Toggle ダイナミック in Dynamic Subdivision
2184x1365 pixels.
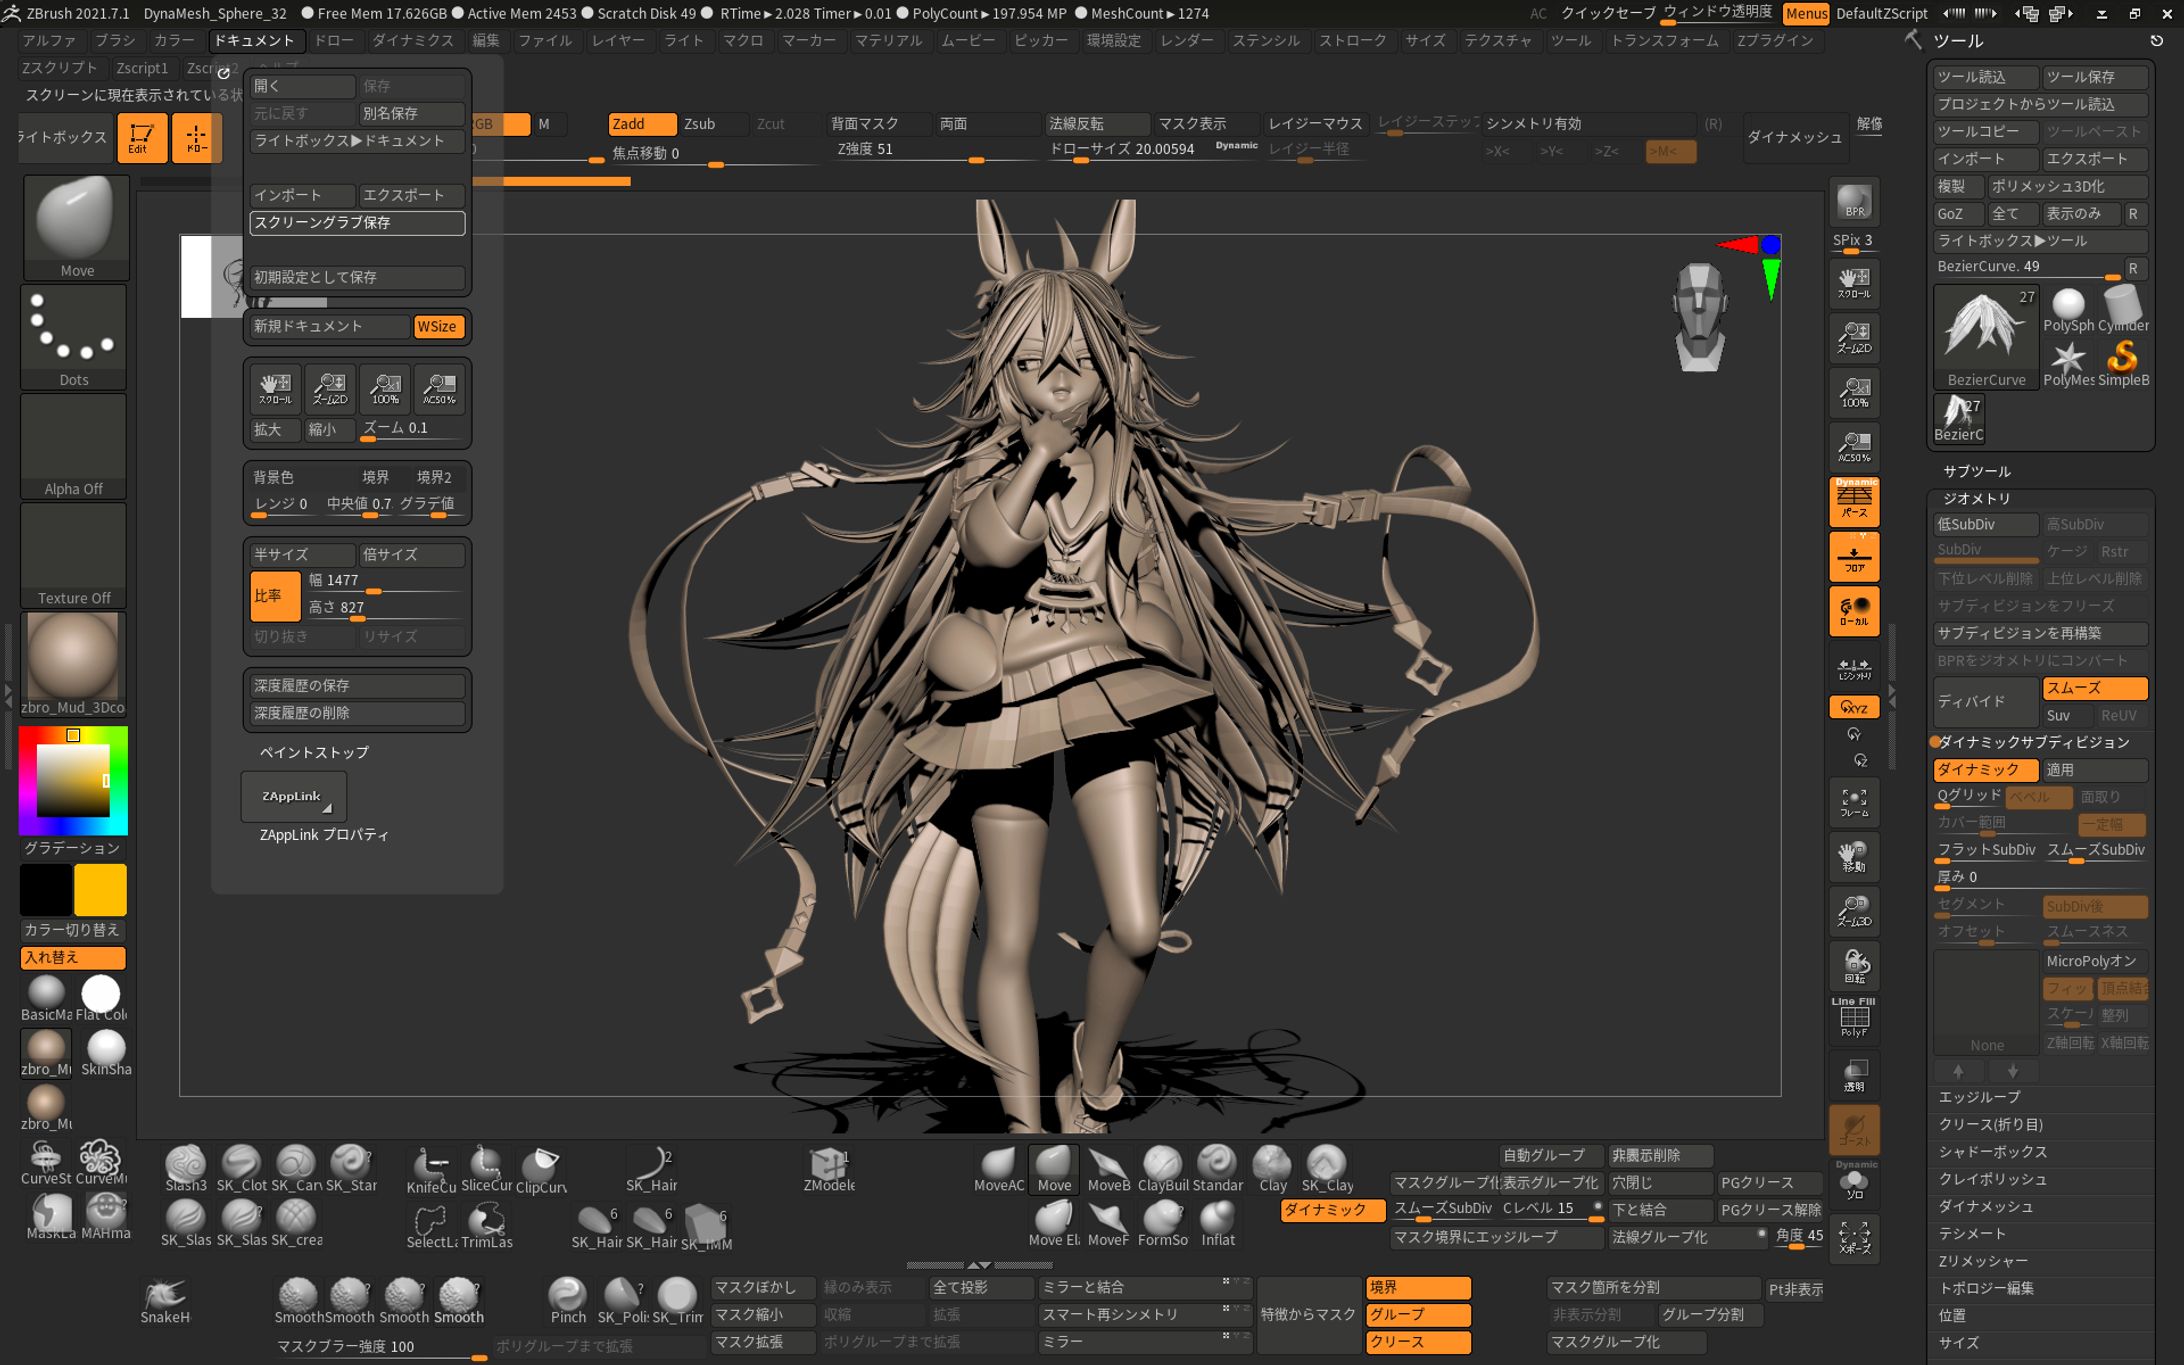(x=1985, y=770)
